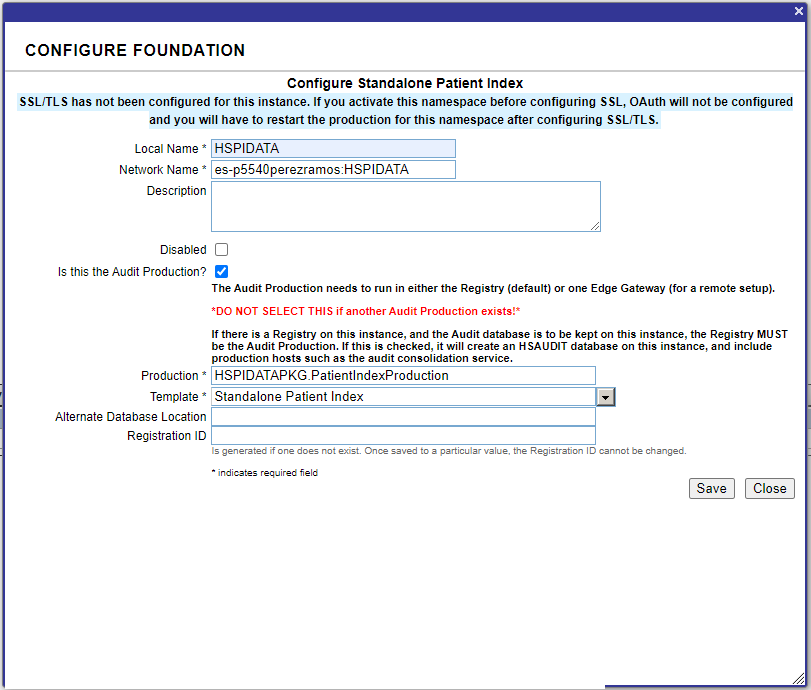This screenshot has width=811, height=690.
Task: Open the Template dropdown arrow
Action: click(605, 397)
